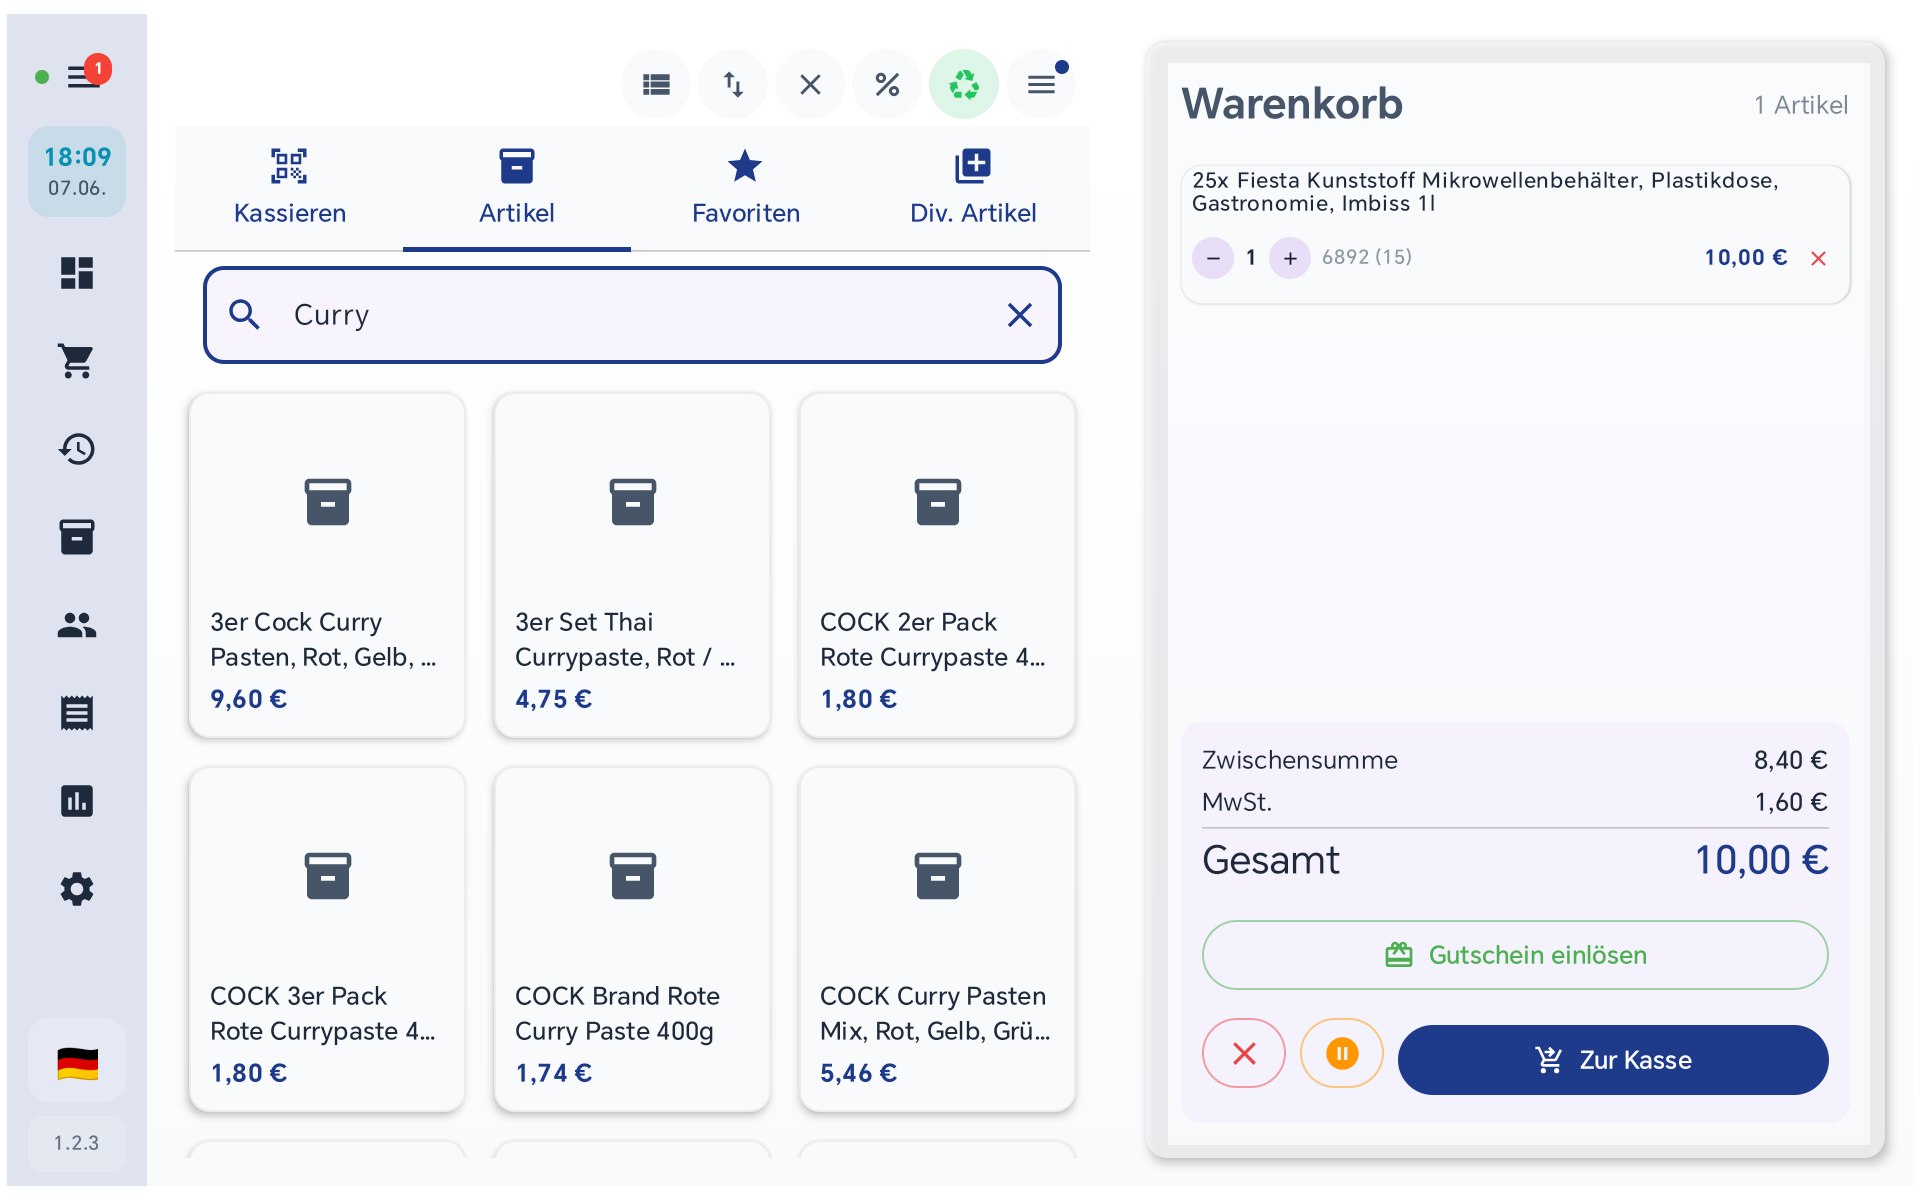Add COCK Brand Rote Curry Paste 400g
1920x1200 pixels.
(x=632, y=939)
